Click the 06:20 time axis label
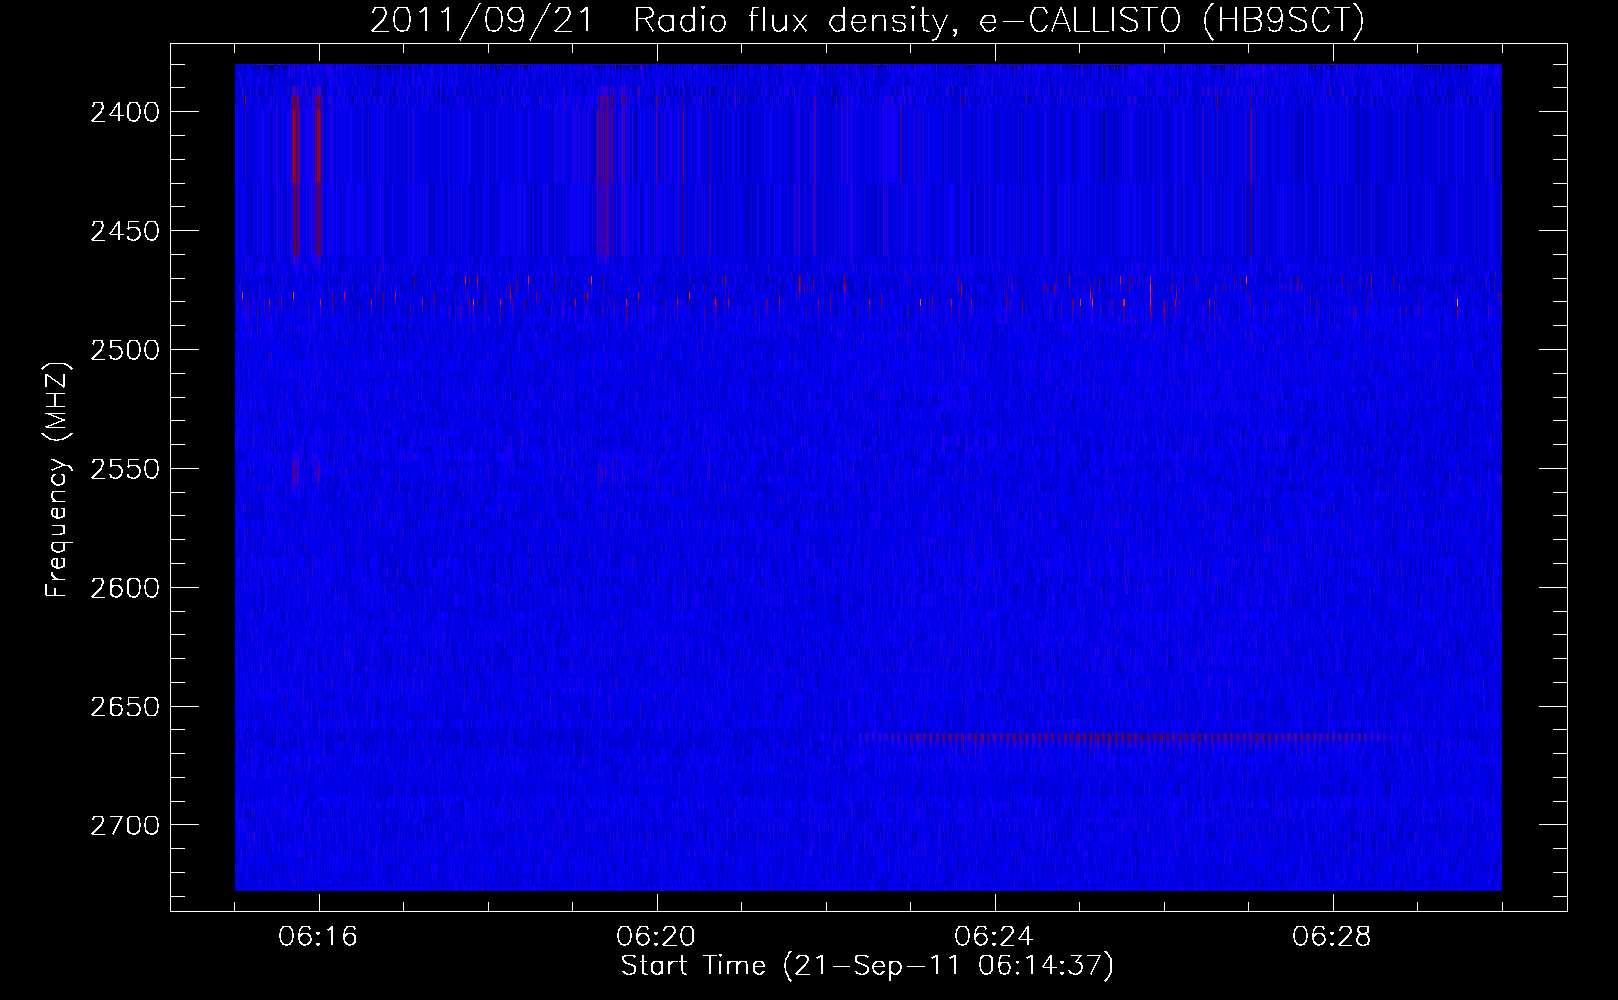Viewport: 1618px width, 1000px height. coord(657,937)
